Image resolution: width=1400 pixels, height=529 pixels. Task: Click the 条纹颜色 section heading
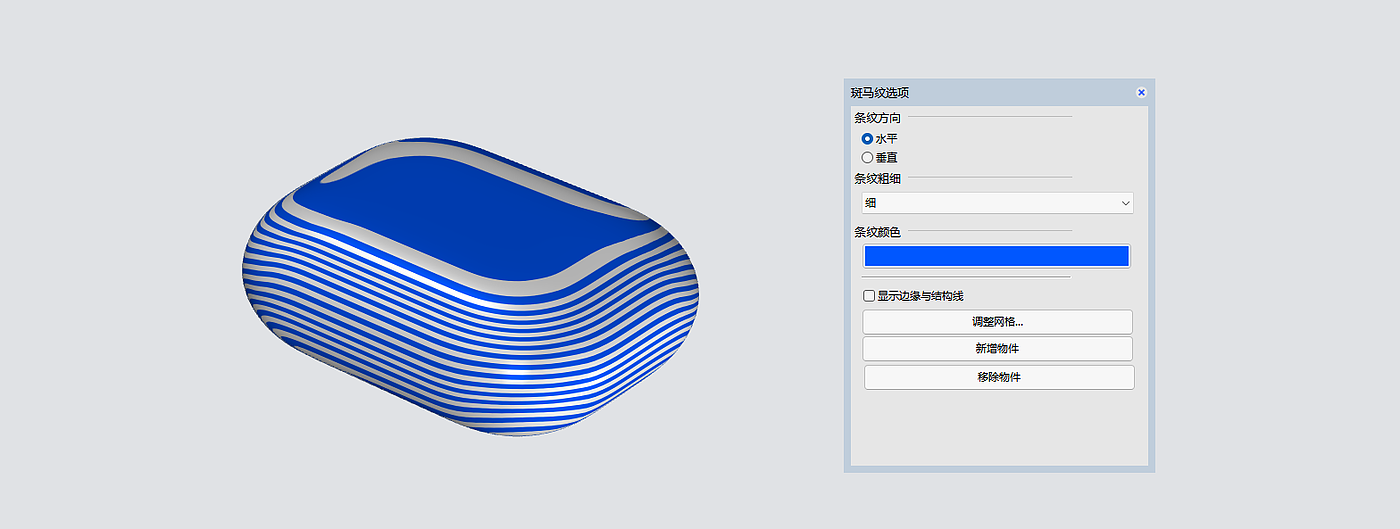pyautogui.click(x=876, y=232)
